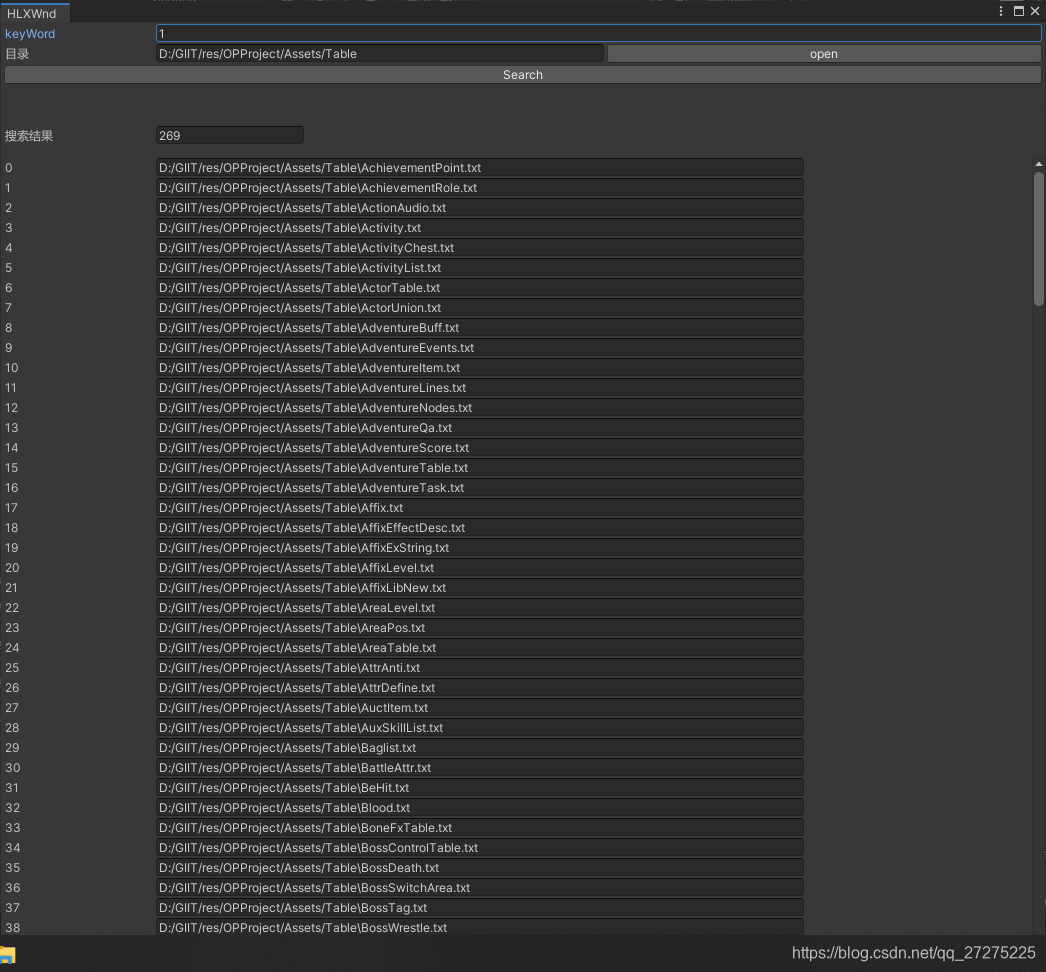The height and width of the screenshot is (972, 1046).
Task: Select the AchievementRole.txt result
Action: click(x=480, y=187)
